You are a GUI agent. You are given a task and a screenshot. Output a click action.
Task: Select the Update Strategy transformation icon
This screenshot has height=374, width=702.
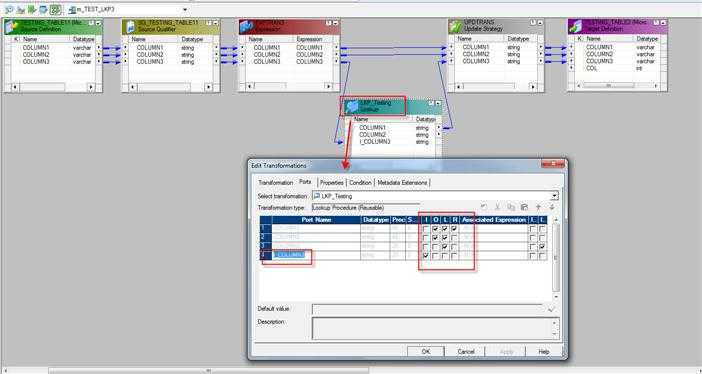[456, 26]
